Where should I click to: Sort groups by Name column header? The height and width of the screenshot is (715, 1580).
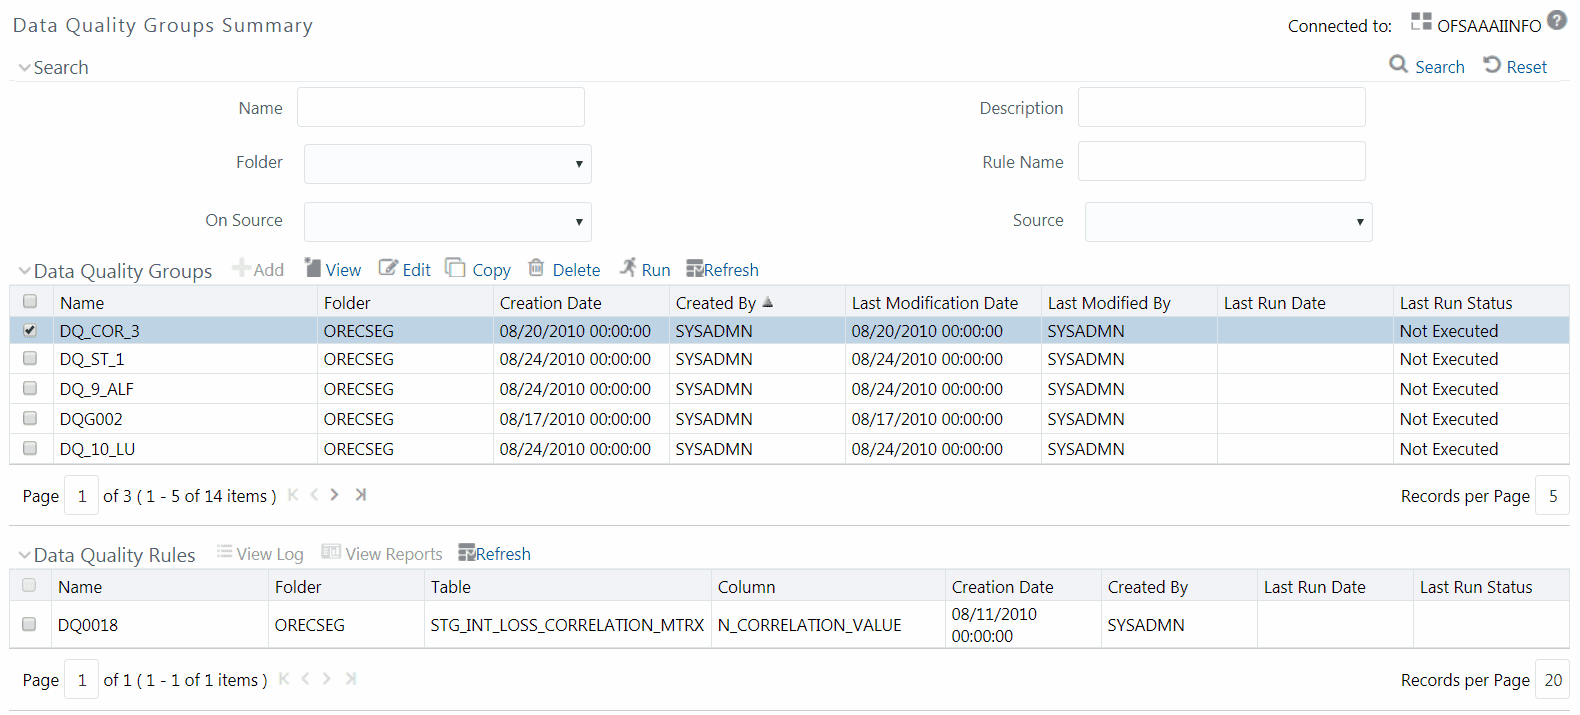82,303
